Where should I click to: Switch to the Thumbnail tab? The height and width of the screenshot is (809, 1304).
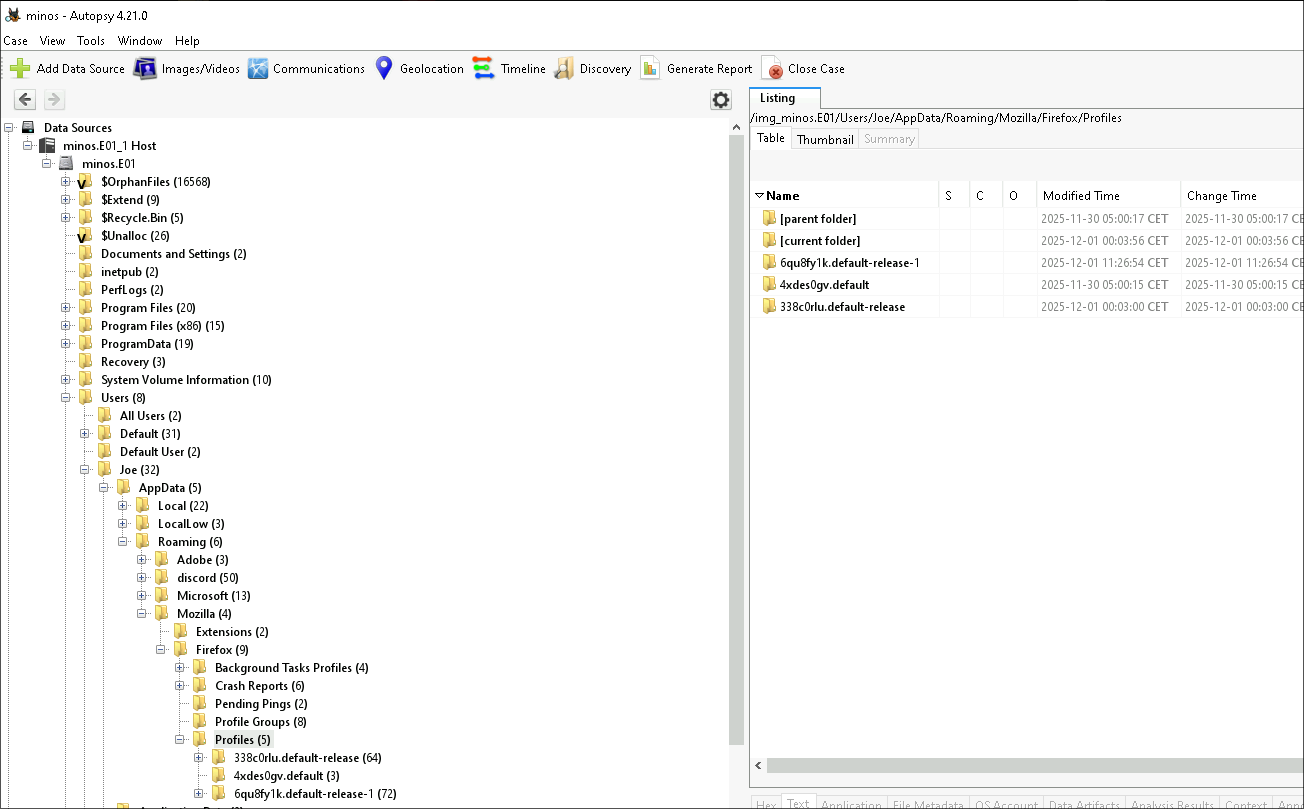[x=825, y=139]
